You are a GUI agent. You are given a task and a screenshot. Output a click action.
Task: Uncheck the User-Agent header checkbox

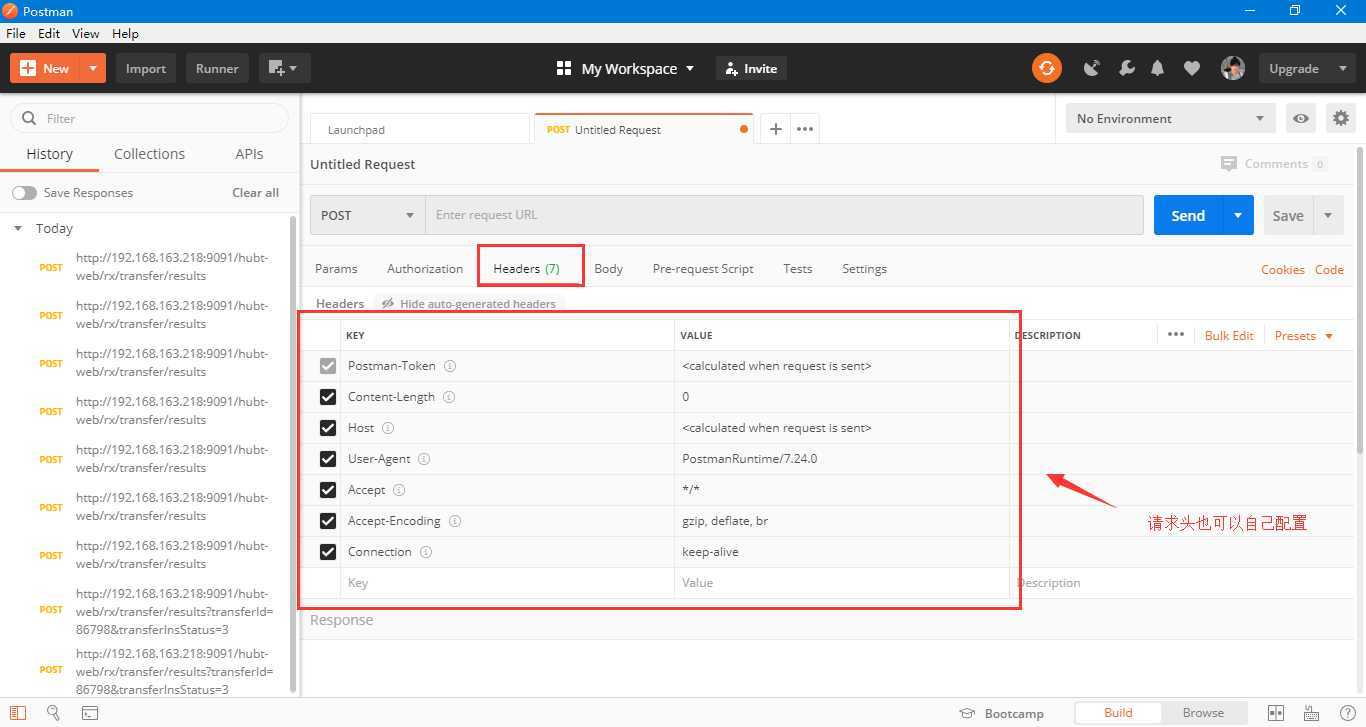(328, 459)
